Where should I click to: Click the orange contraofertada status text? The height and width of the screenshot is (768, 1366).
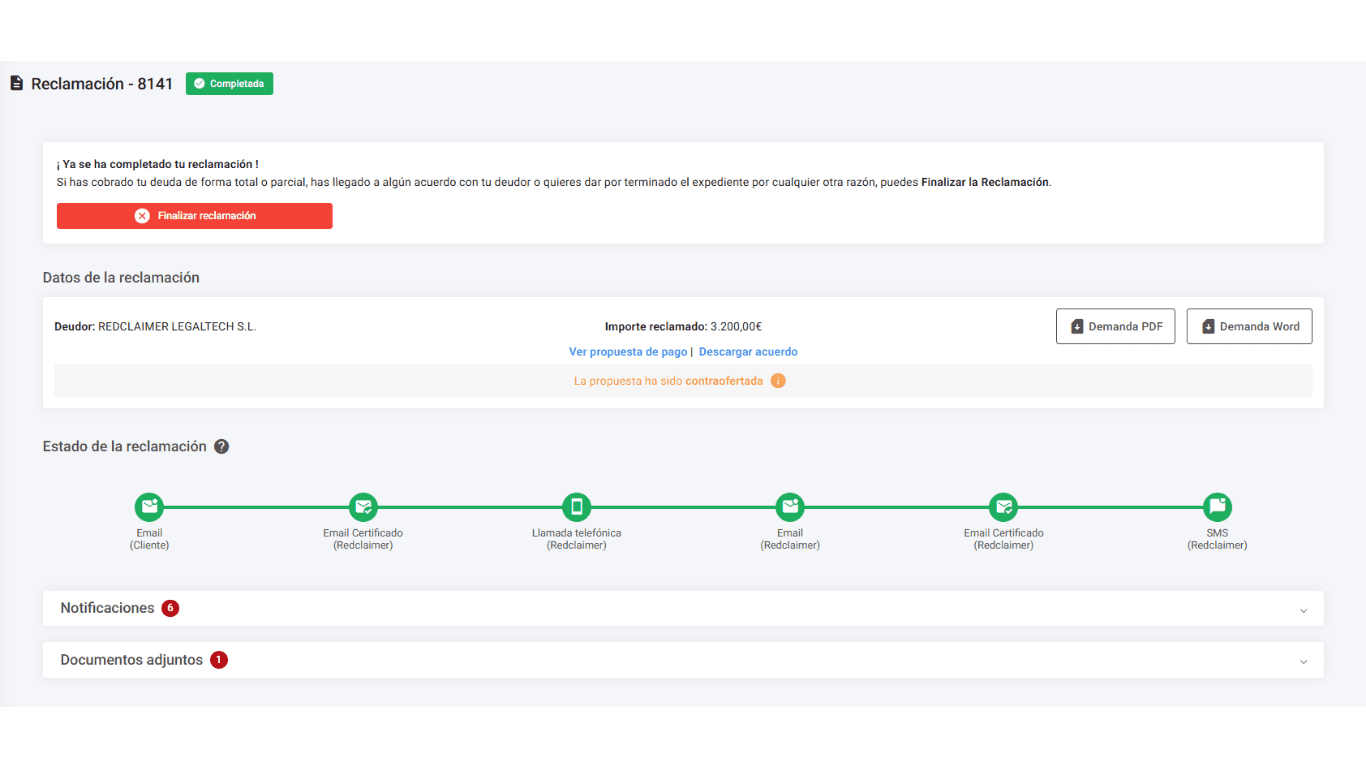724,381
